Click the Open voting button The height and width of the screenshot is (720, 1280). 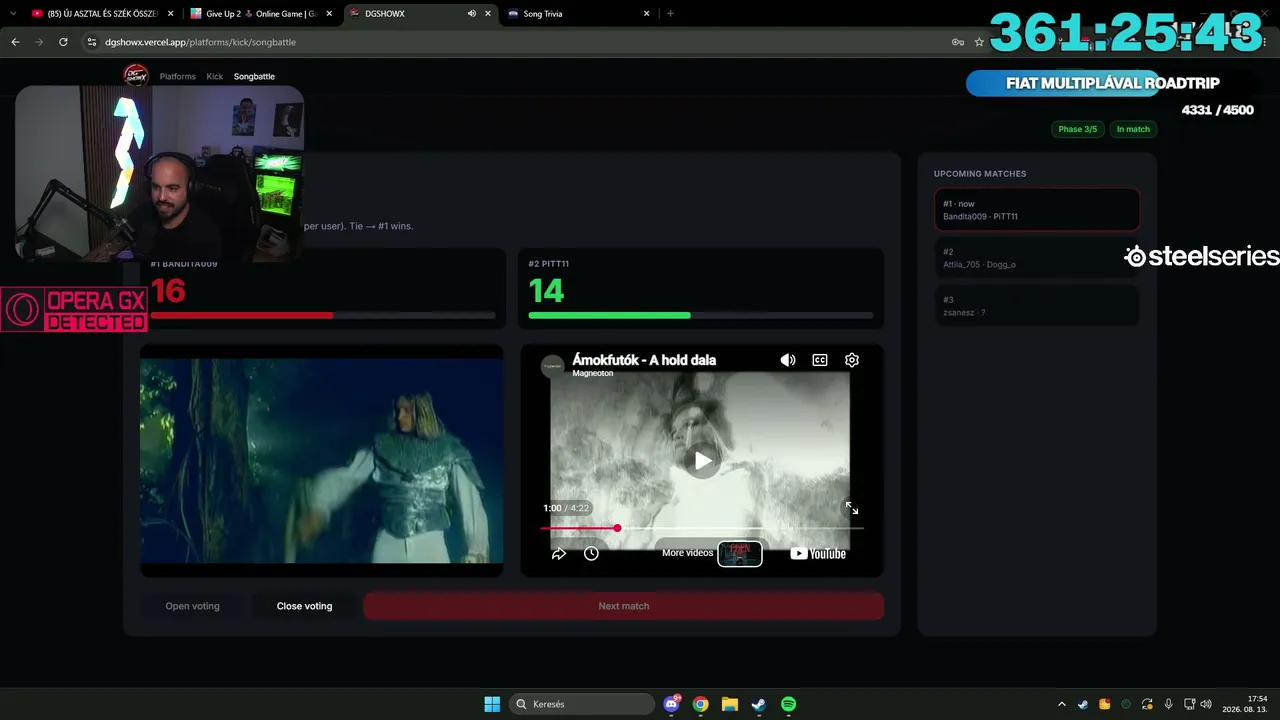click(192, 606)
